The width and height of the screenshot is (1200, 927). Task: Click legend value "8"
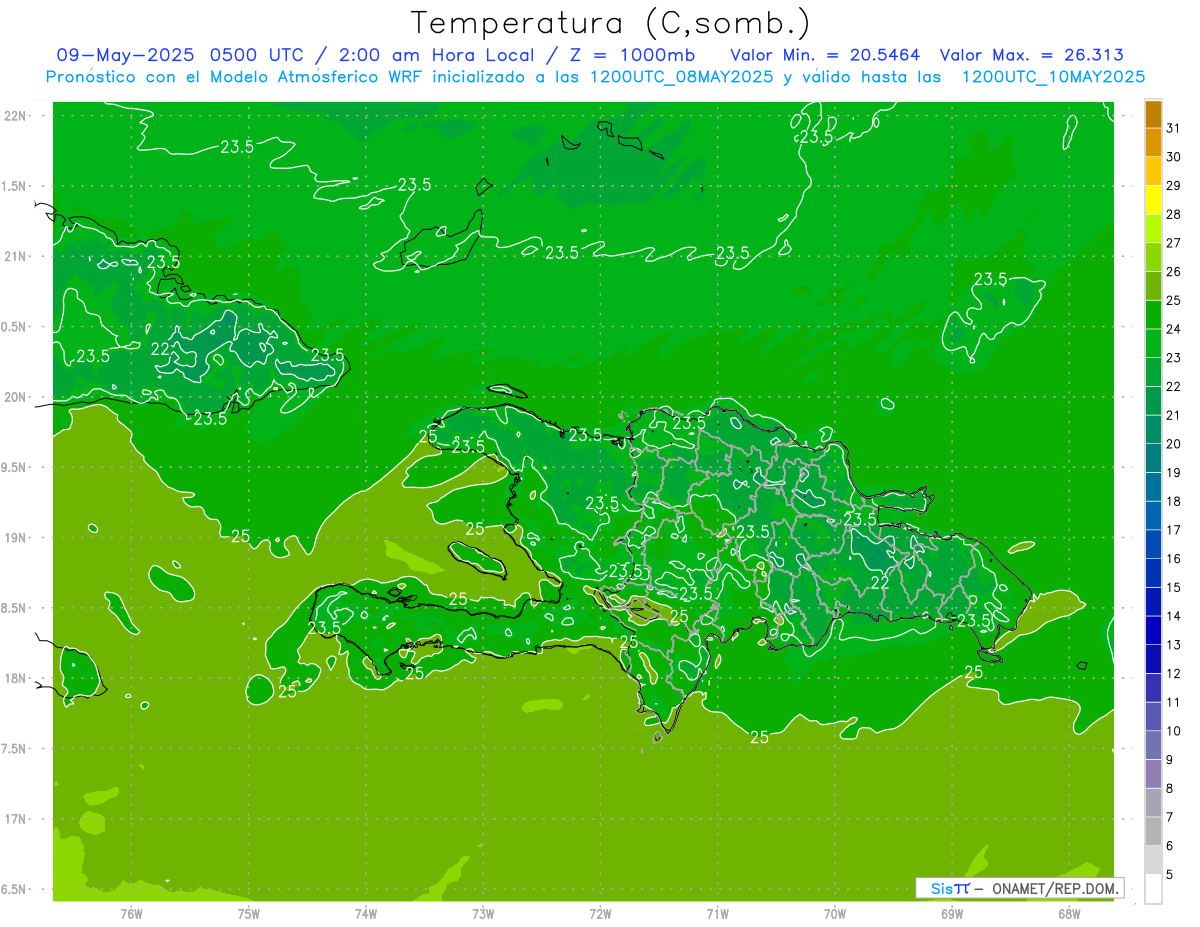point(1170,789)
